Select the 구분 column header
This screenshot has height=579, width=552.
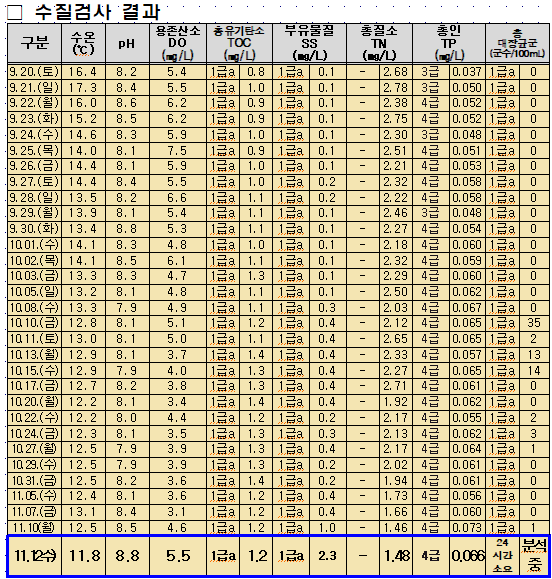35,43
